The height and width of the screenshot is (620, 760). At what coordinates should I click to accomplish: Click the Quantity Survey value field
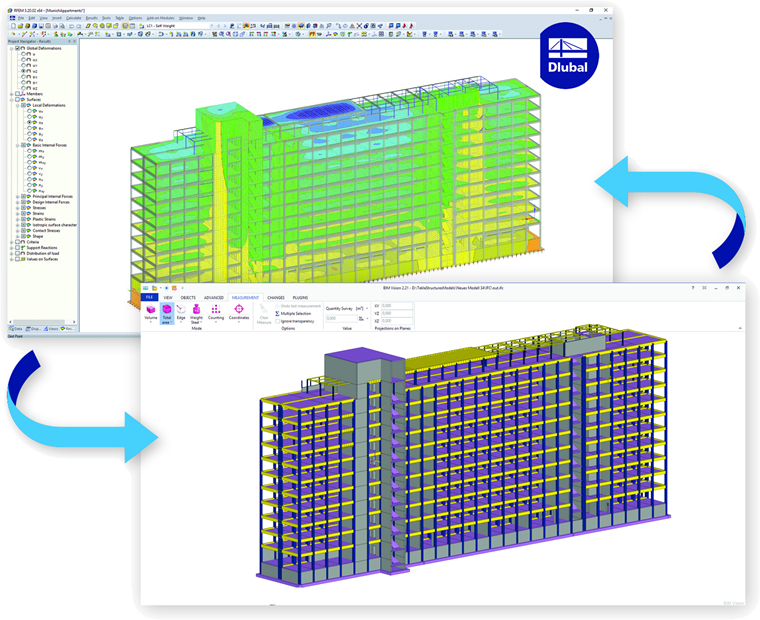tap(341, 318)
